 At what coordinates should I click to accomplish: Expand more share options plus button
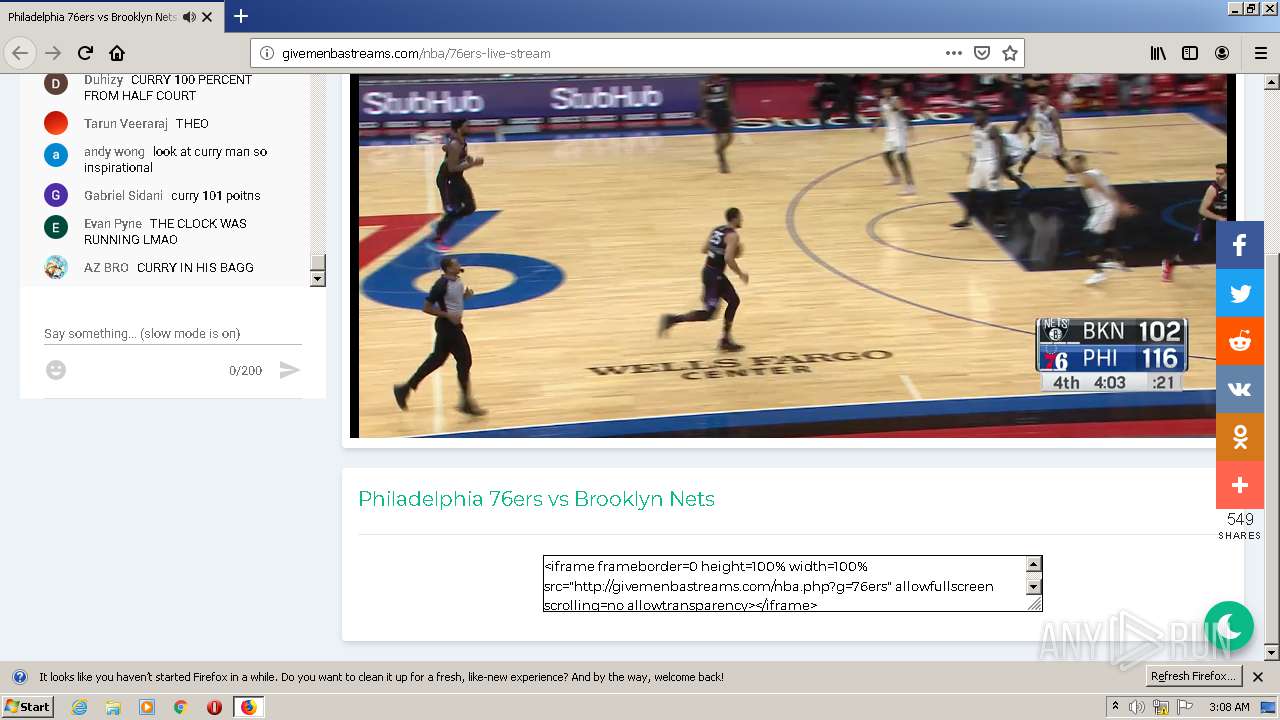(x=1240, y=485)
